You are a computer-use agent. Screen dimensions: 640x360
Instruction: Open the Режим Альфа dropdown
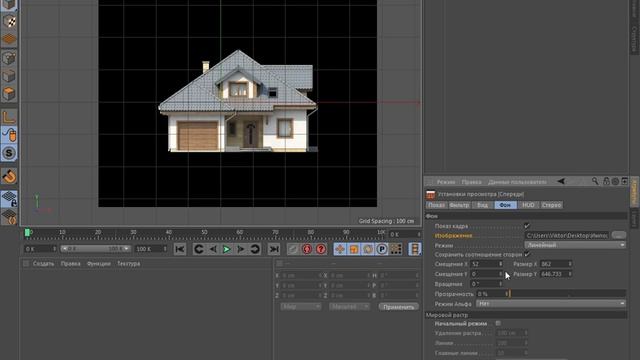(x=551, y=304)
